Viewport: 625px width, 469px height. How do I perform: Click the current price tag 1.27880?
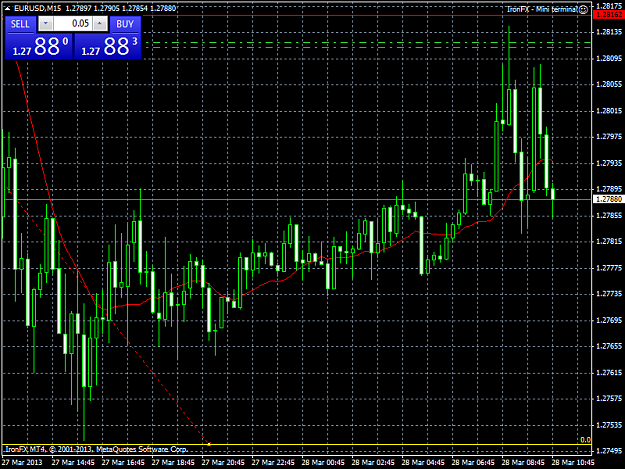pos(609,199)
